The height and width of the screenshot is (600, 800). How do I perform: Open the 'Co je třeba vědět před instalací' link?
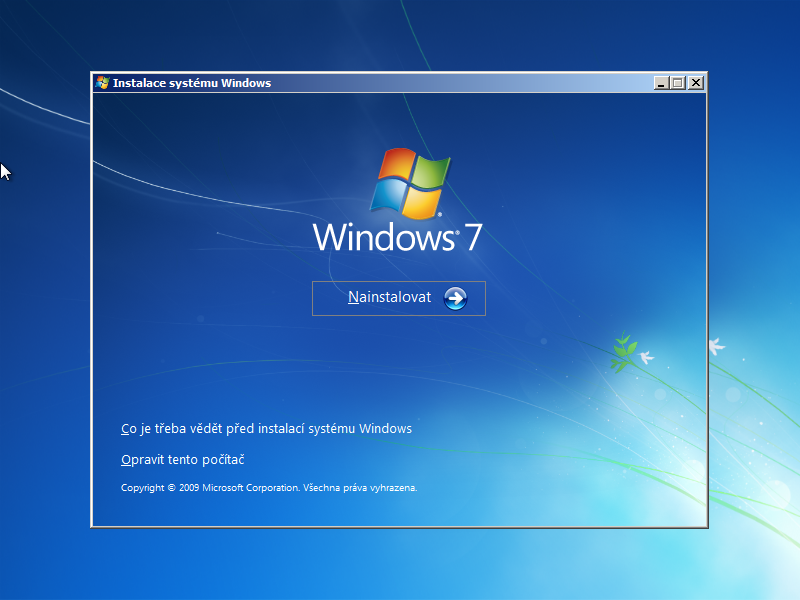tap(265, 428)
